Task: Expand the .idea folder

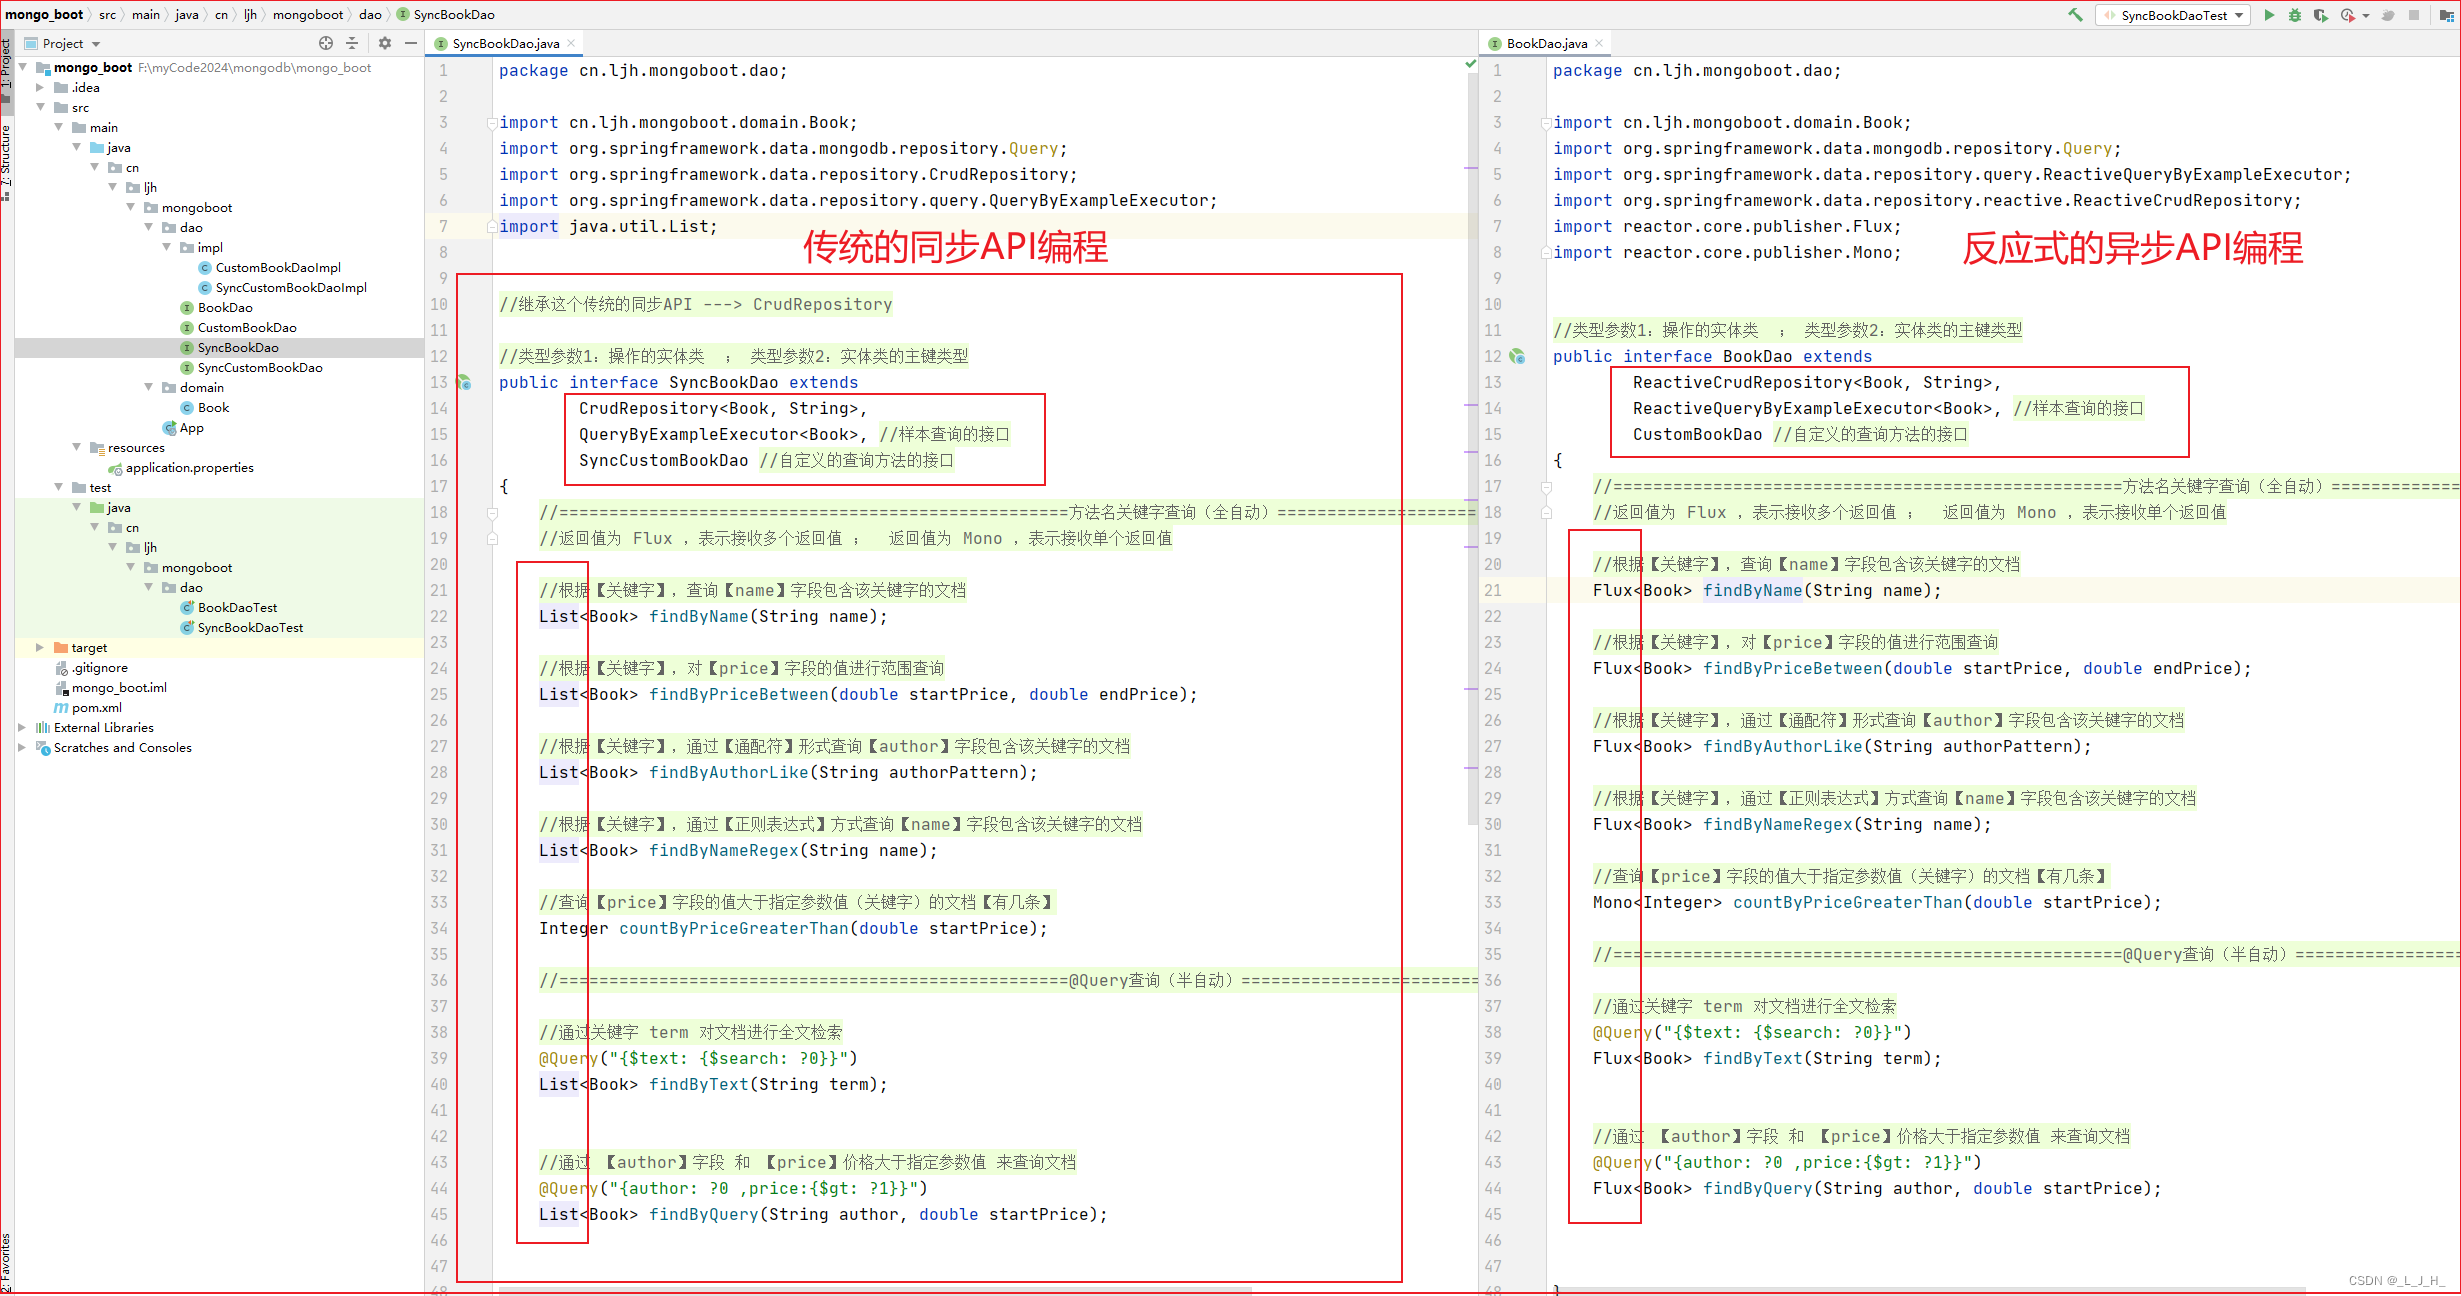Action: [x=41, y=87]
